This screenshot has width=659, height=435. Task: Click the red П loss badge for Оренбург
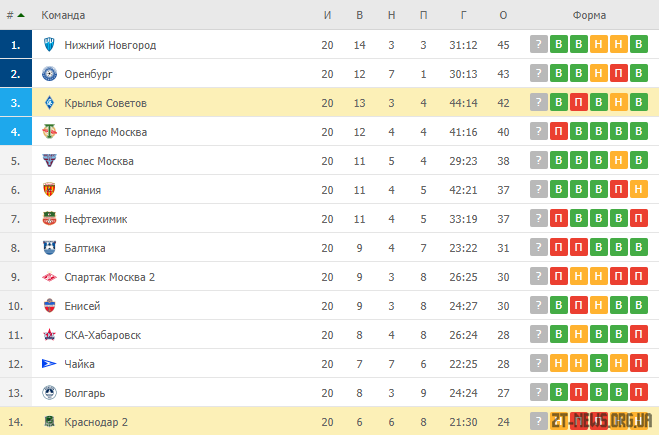[x=619, y=73]
